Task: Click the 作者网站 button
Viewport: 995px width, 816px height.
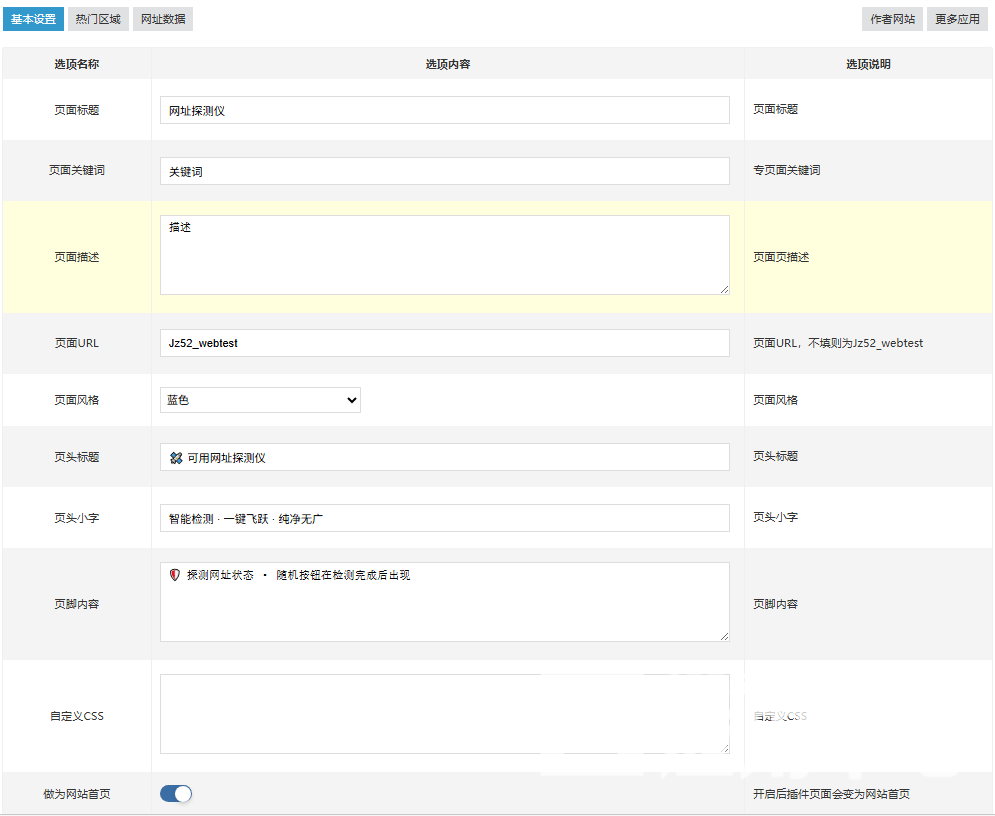Action: click(891, 18)
